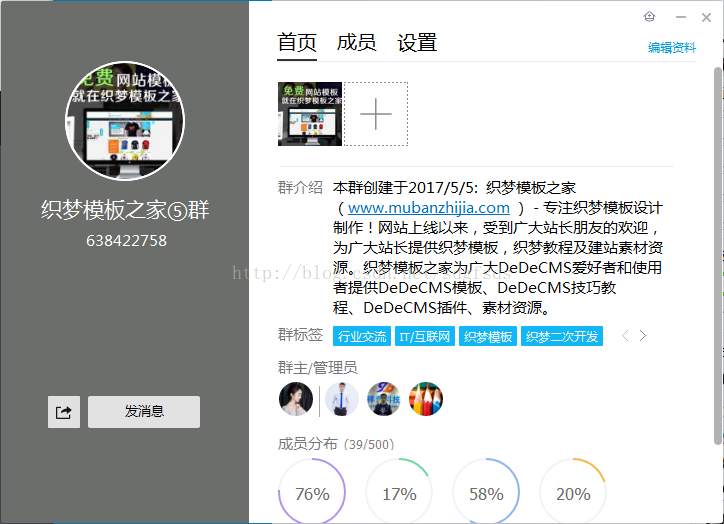Select the IT/互联网 group tag

pyautogui.click(x=425, y=336)
